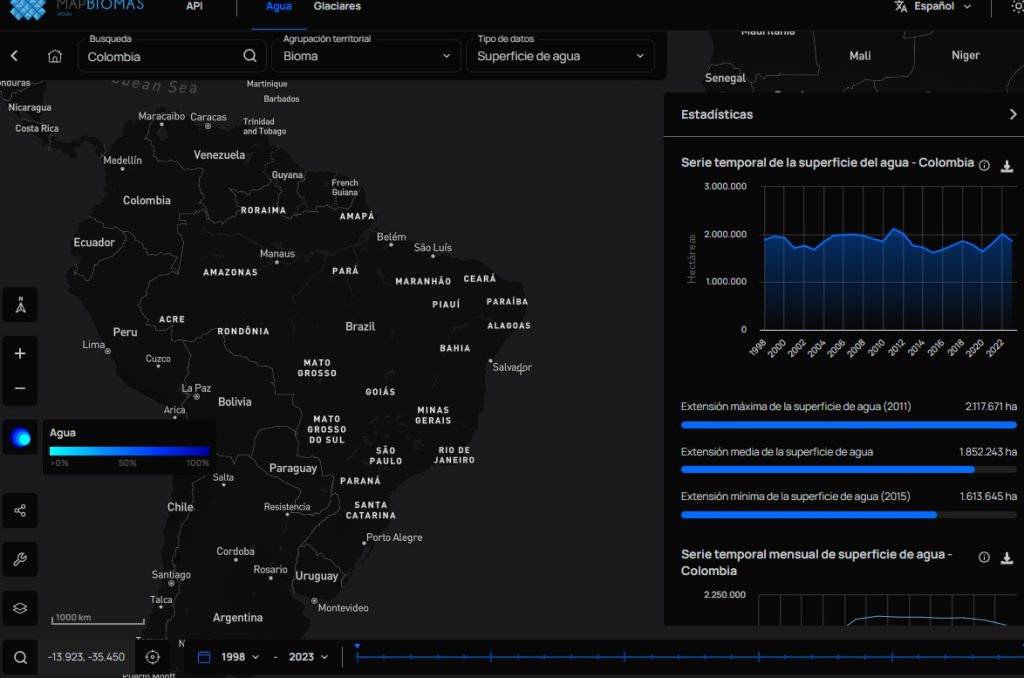Open the API menu item
The height and width of the screenshot is (678, 1024).
click(x=194, y=7)
